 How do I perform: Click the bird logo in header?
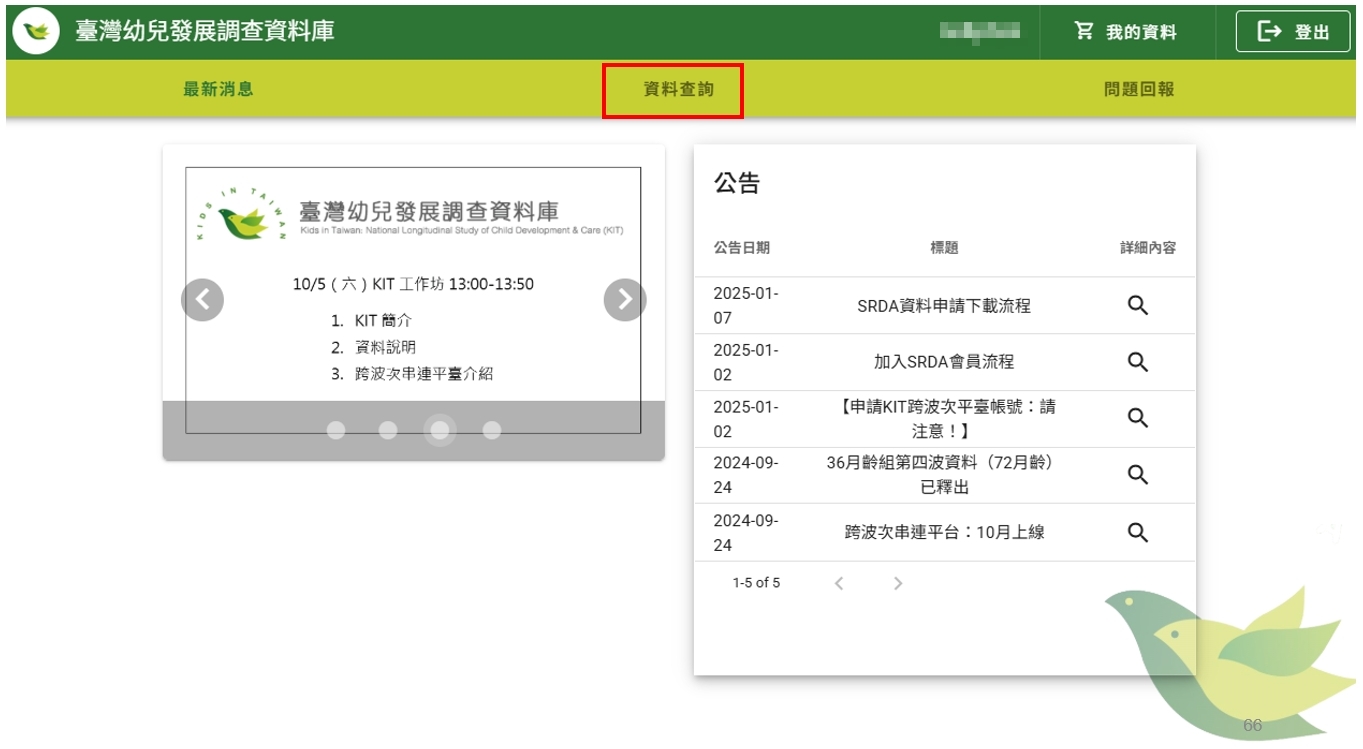pos(36,31)
